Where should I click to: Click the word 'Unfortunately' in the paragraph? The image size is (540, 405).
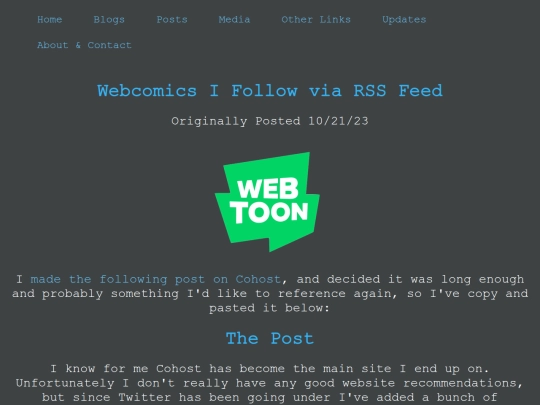[x=65, y=383]
